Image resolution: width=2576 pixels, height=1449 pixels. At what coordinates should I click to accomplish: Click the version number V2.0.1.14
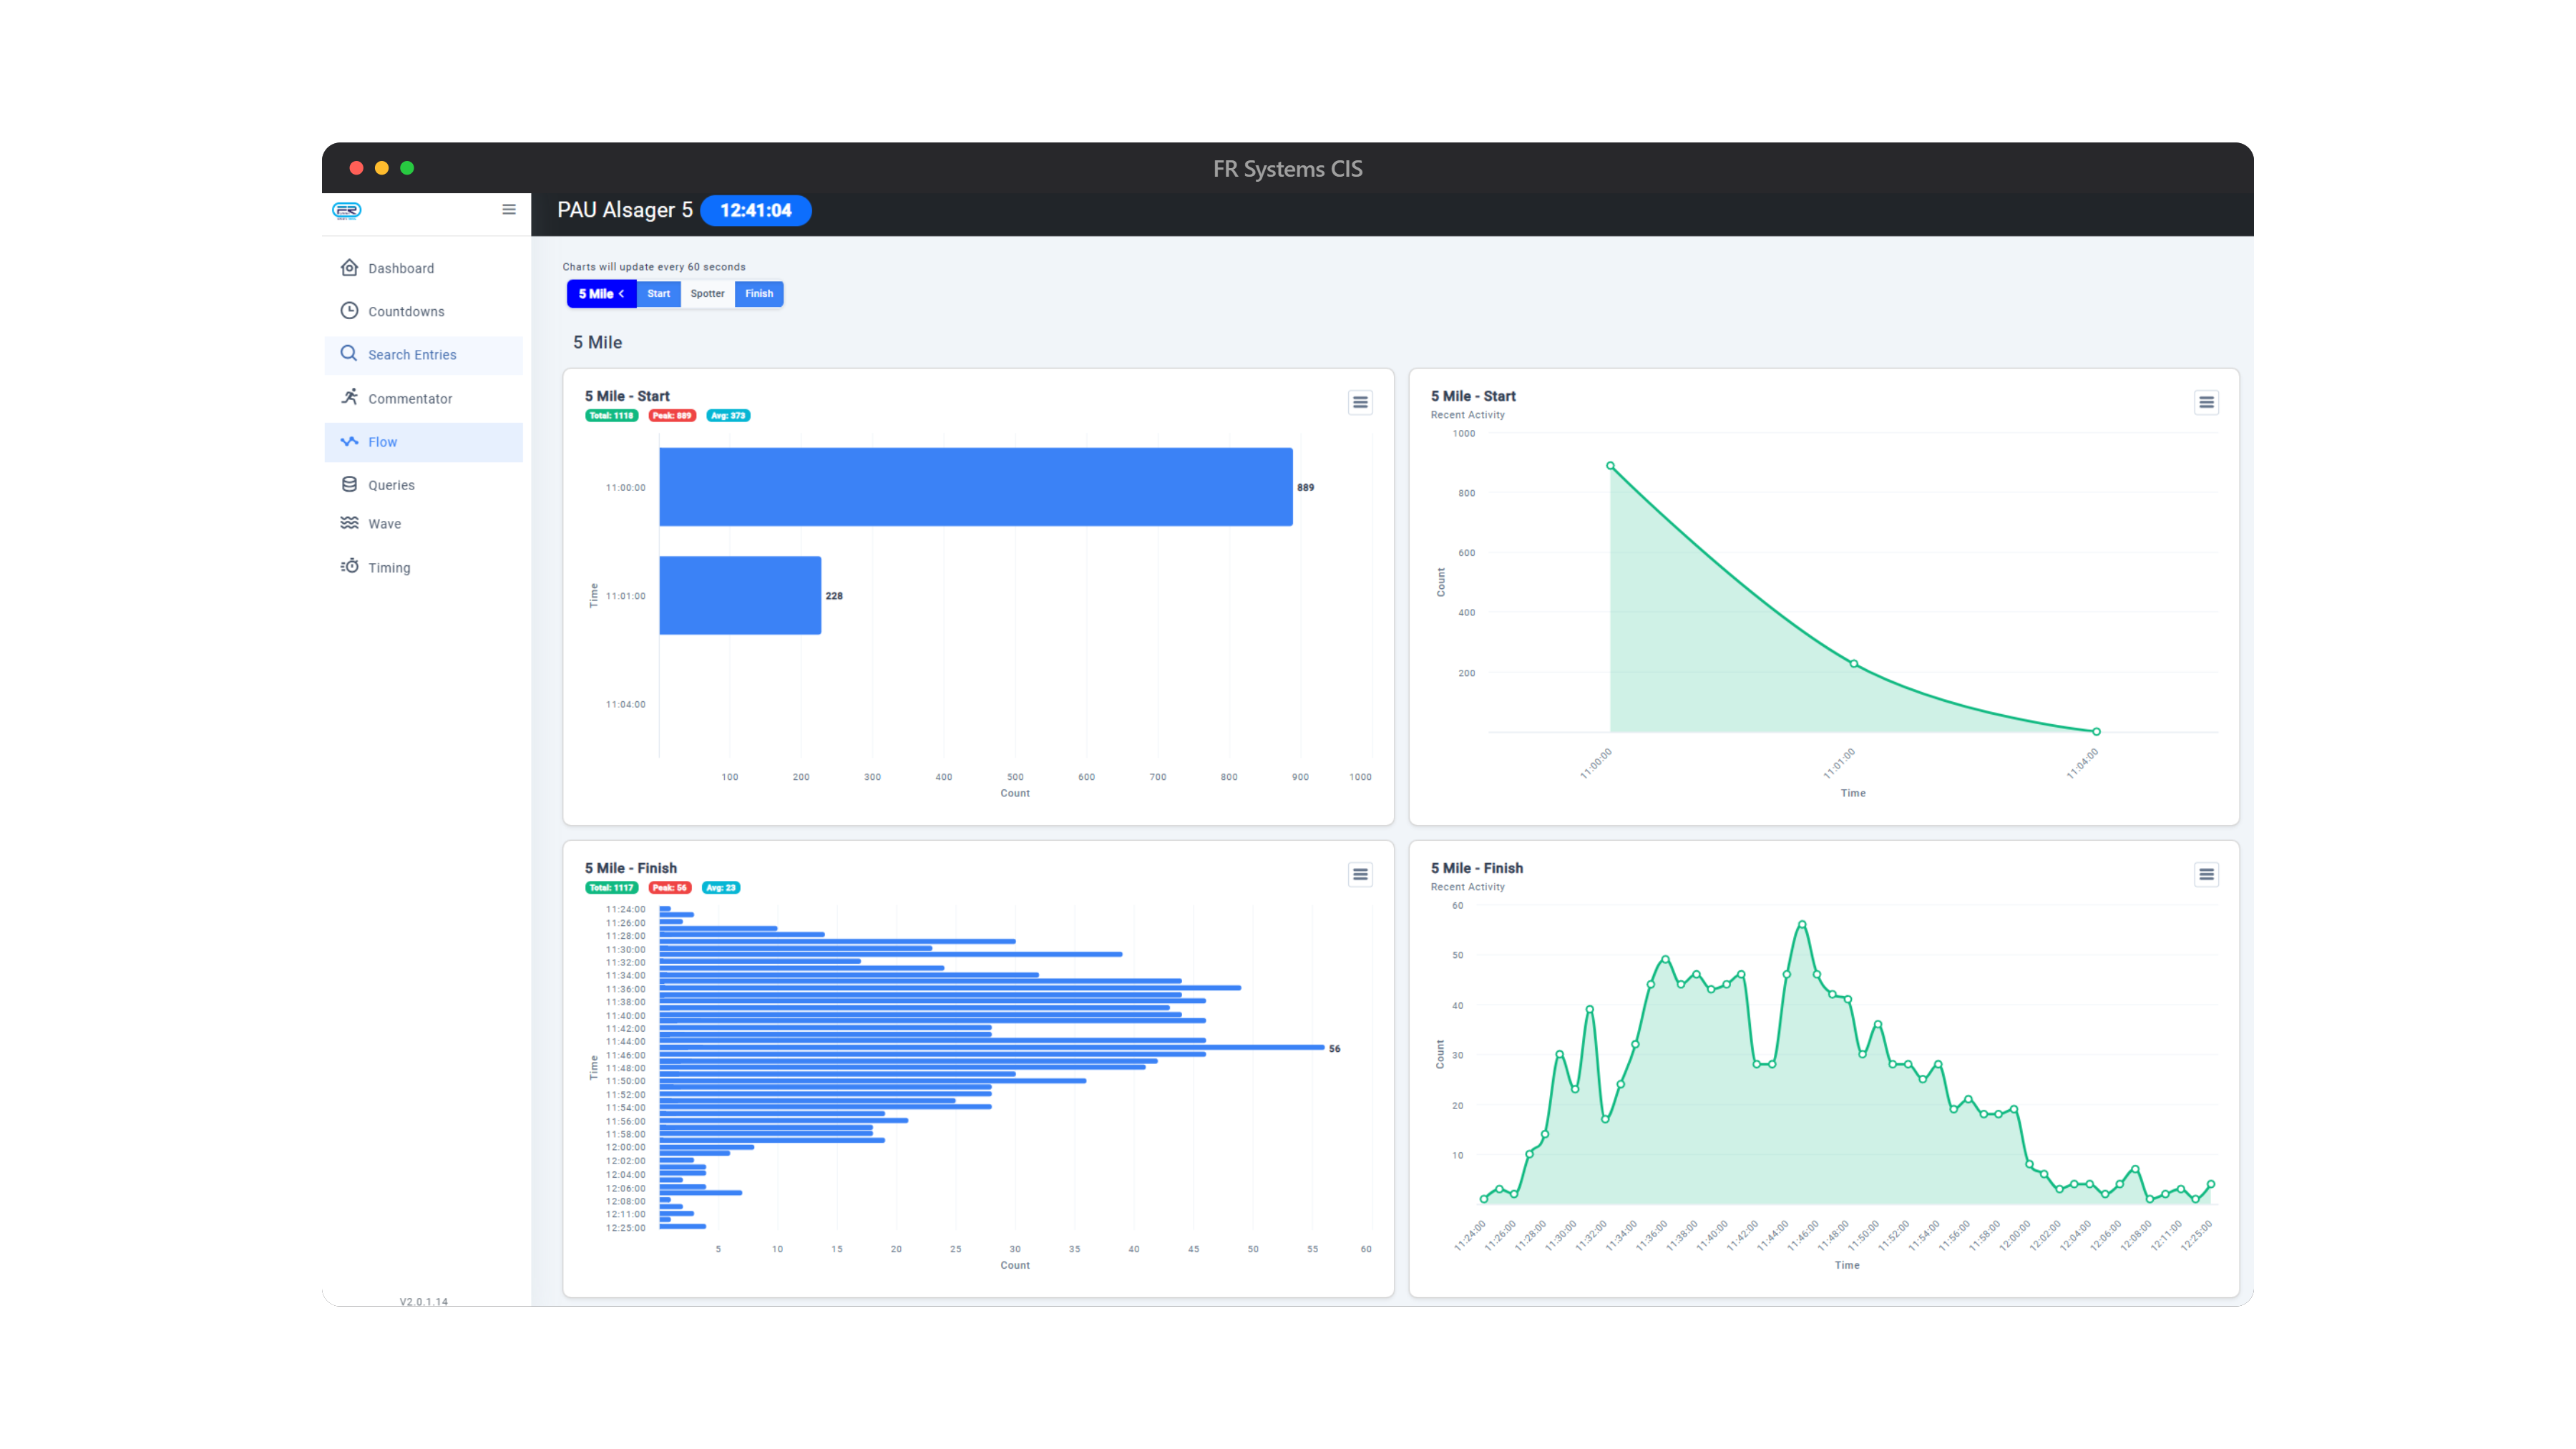coord(423,1301)
